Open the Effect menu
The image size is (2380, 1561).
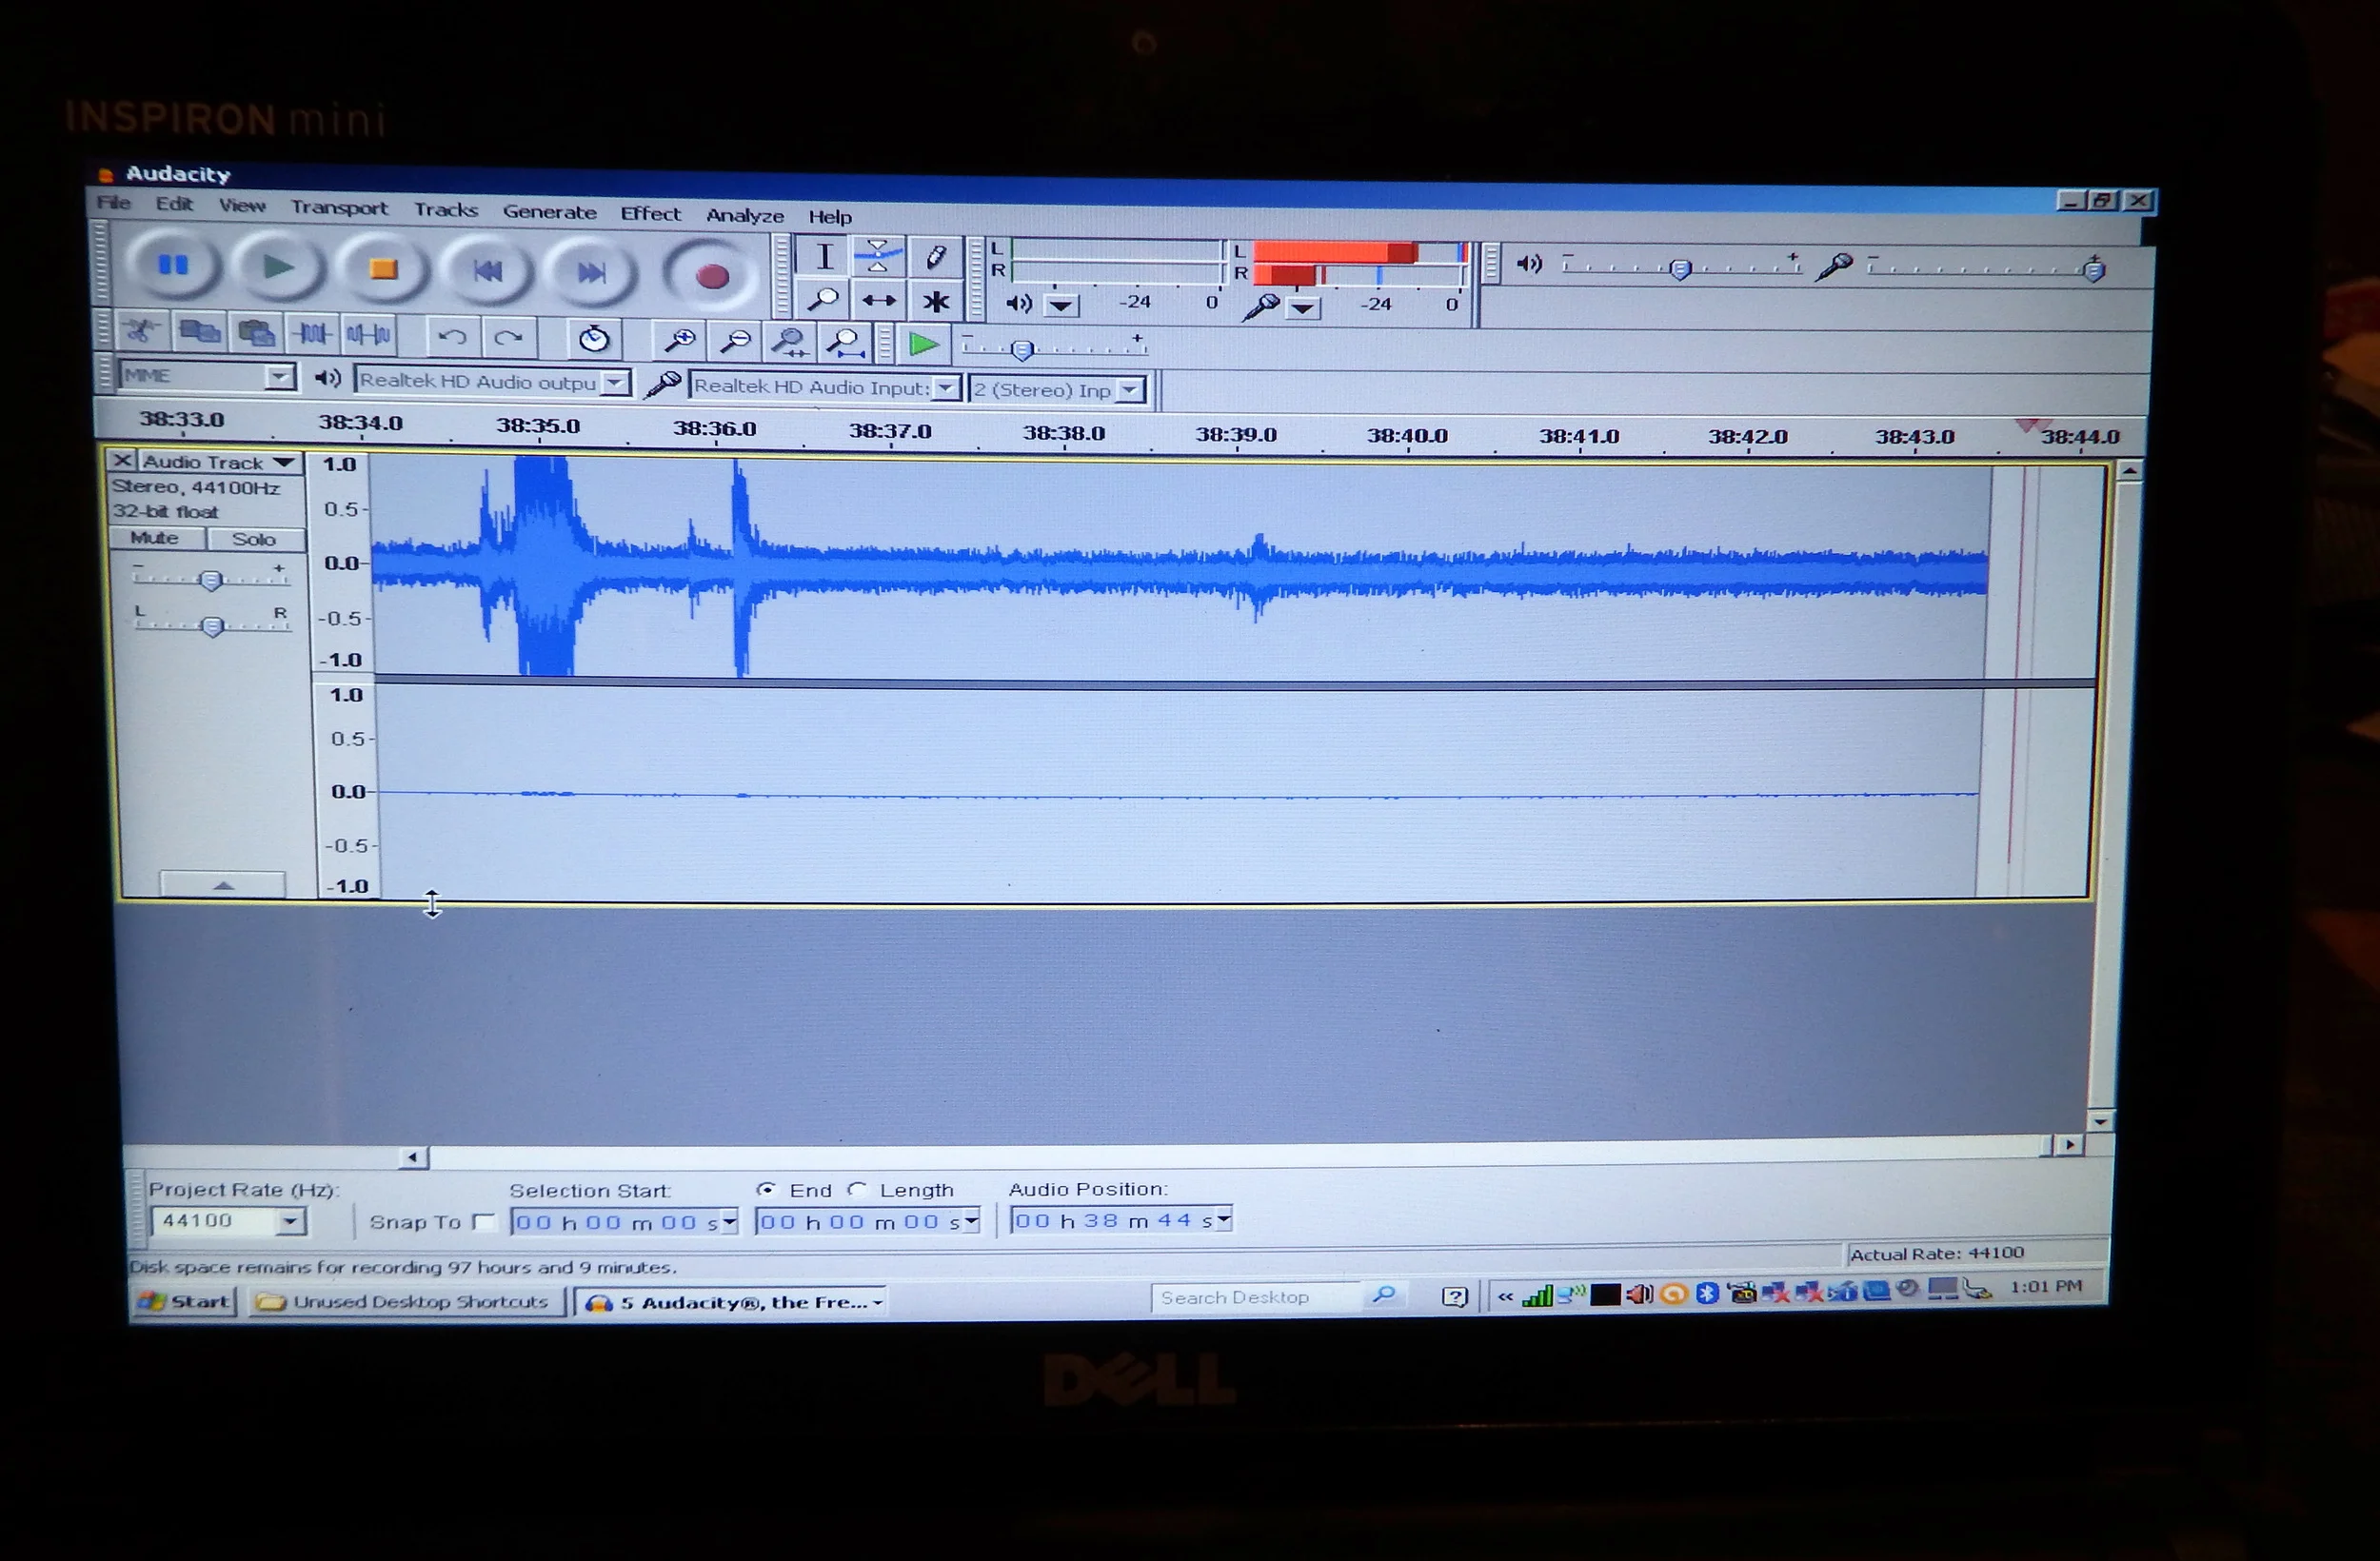[650, 214]
